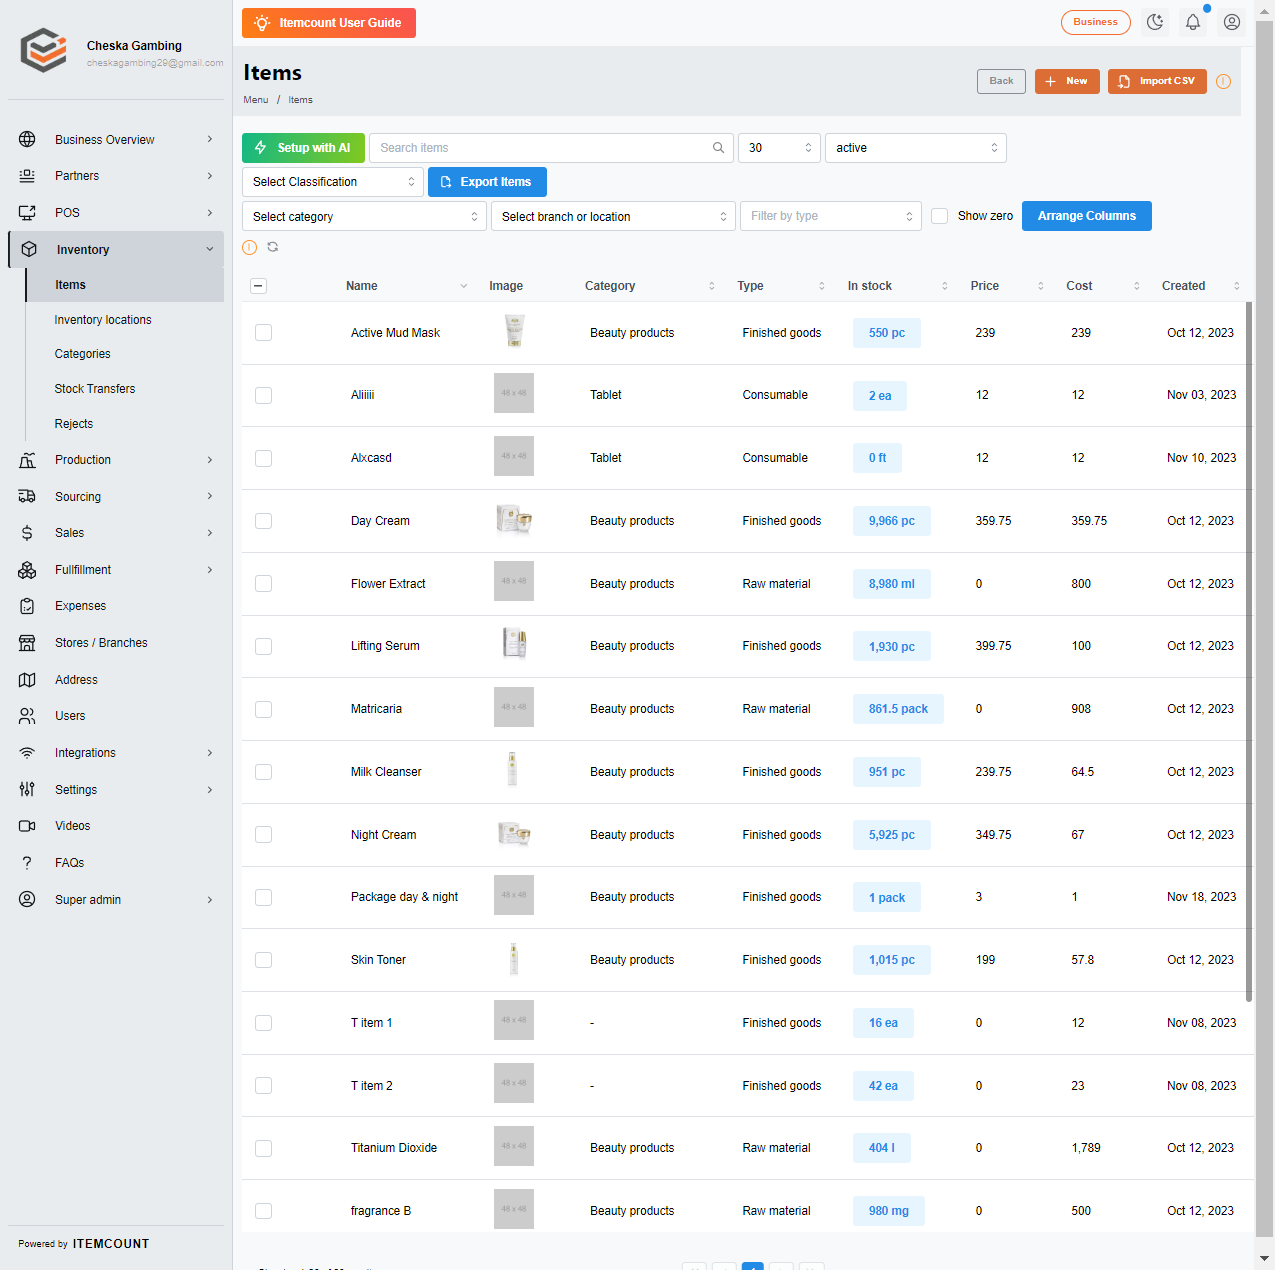Click the Back button
1275x1270 pixels.
pyautogui.click(x=1001, y=81)
